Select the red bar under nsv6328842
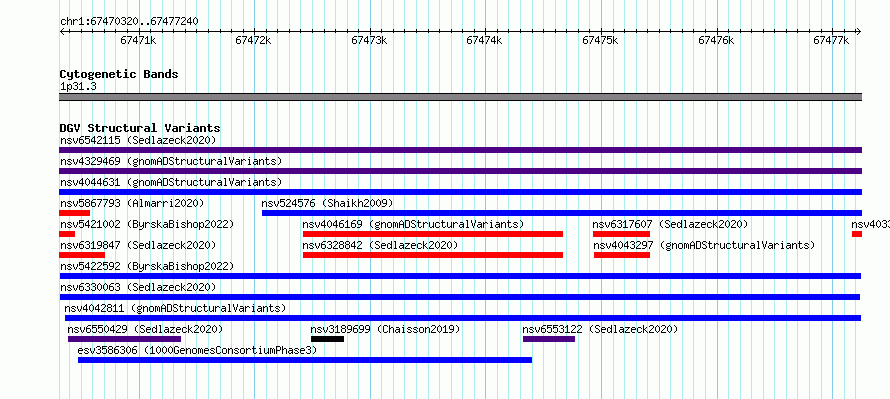890x399 pixels. 433,255
